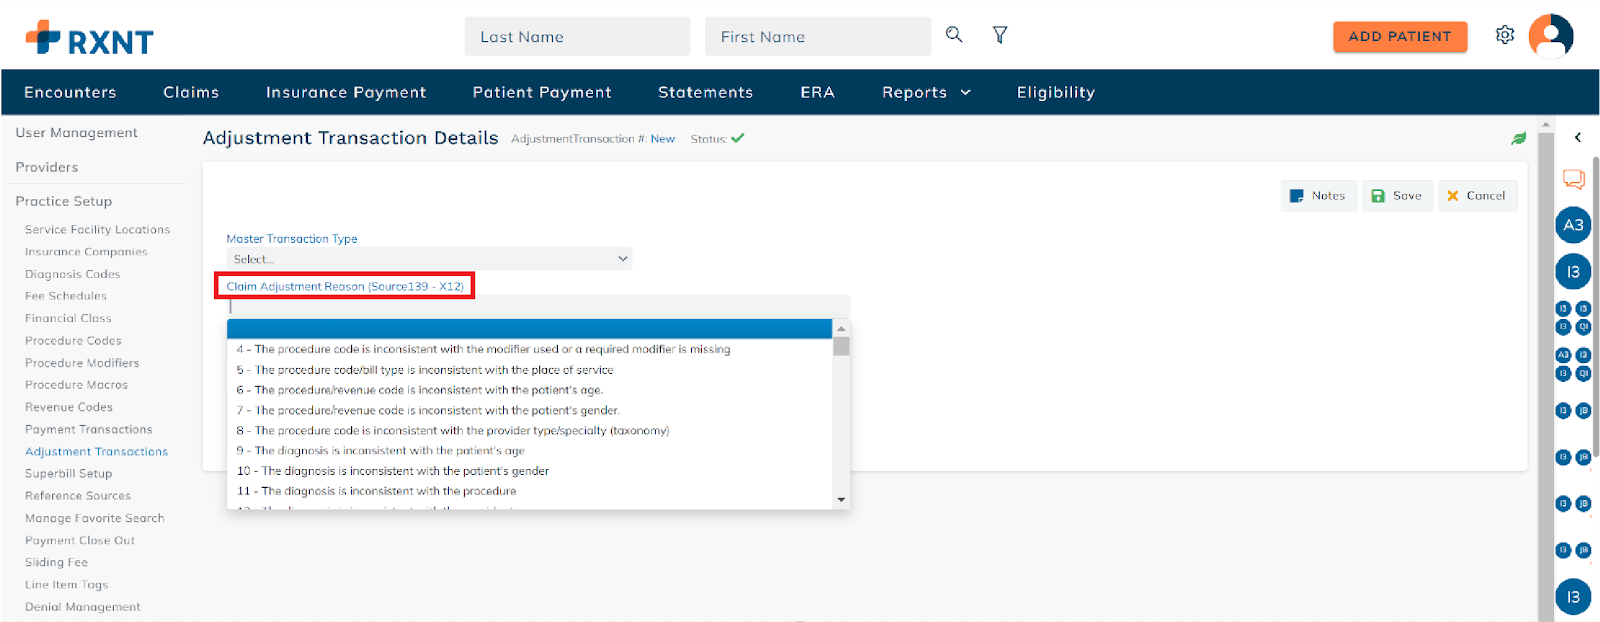Click the green leaf icon

click(x=1518, y=139)
